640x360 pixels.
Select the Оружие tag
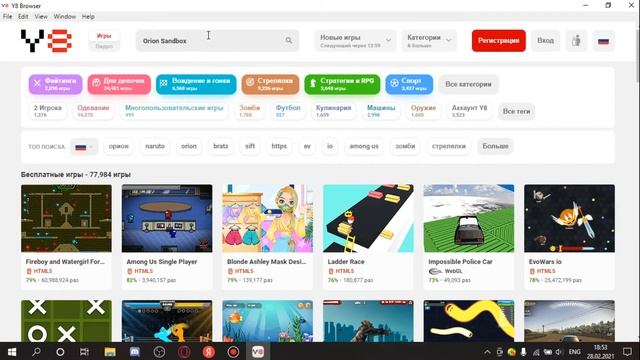[423, 111]
